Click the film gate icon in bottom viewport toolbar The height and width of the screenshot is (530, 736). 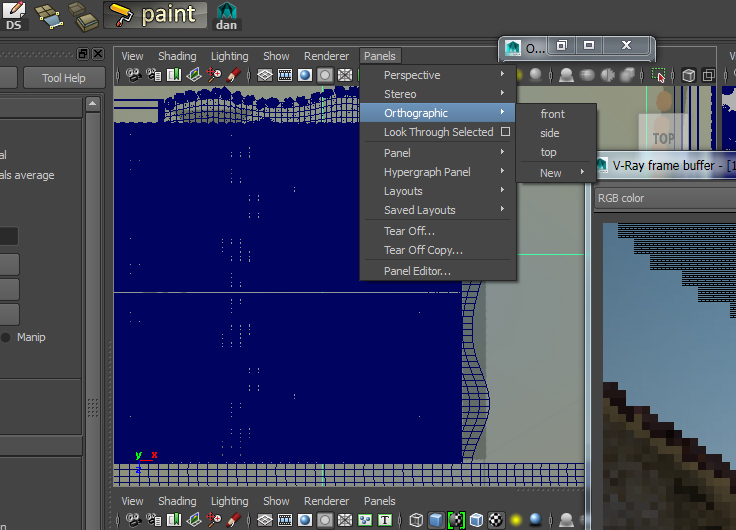pyautogui.click(x=285, y=520)
